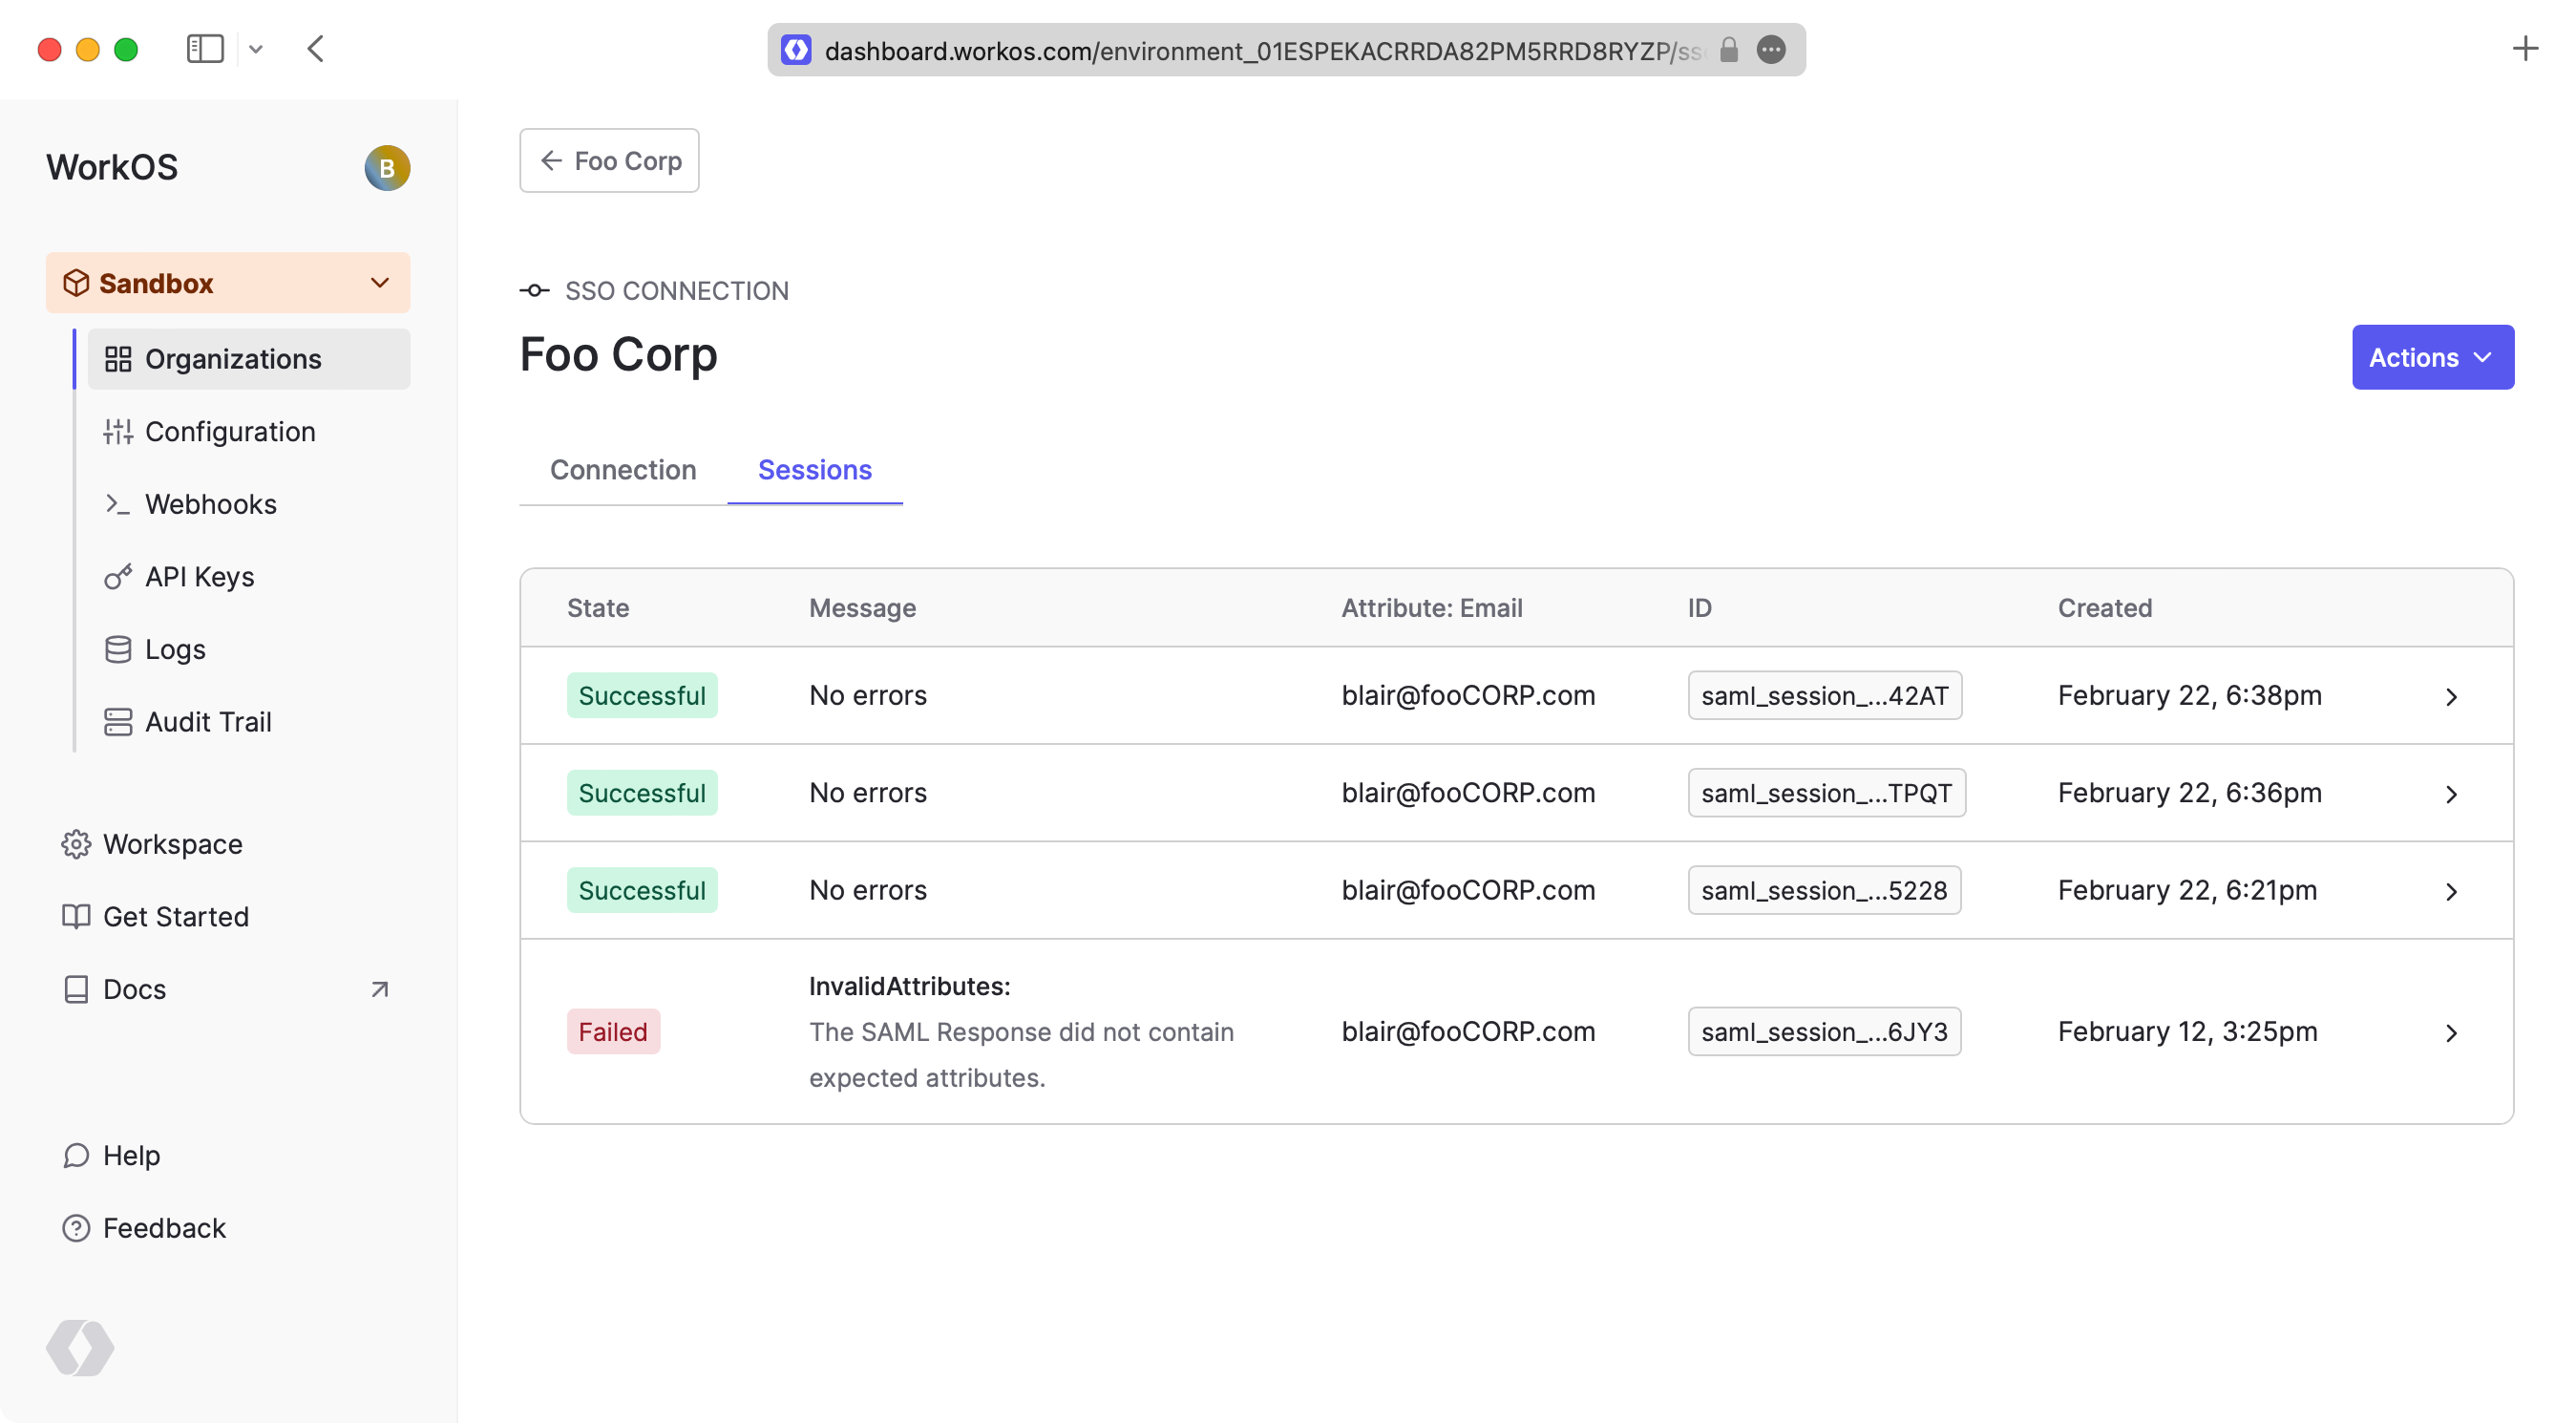2576x1423 pixels.
Task: Click the user avatar B icon
Action: (x=387, y=168)
